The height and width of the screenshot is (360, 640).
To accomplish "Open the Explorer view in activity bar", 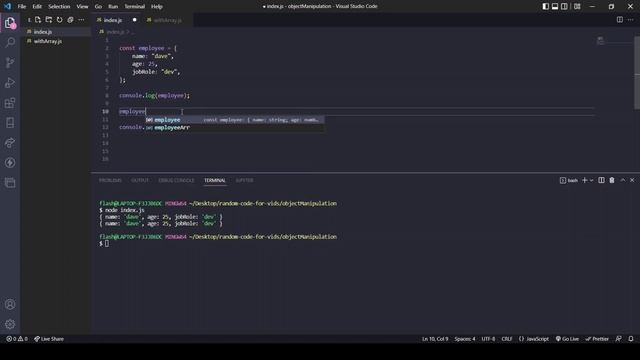I will click(10, 23).
